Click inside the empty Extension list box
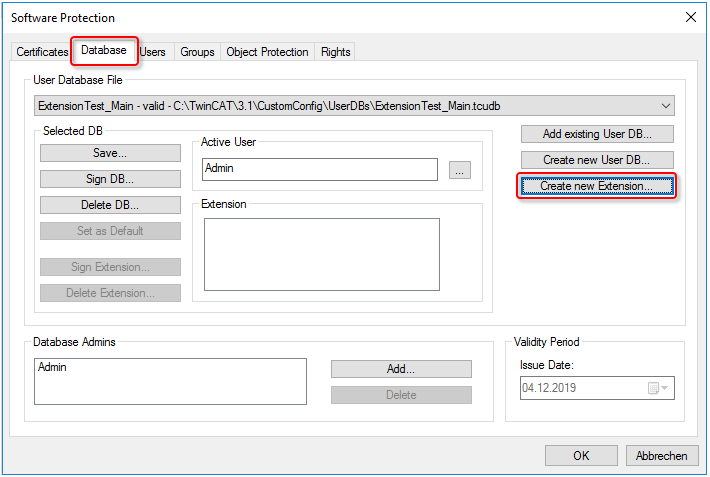Viewport: 710px width, 477px height. click(x=321, y=254)
